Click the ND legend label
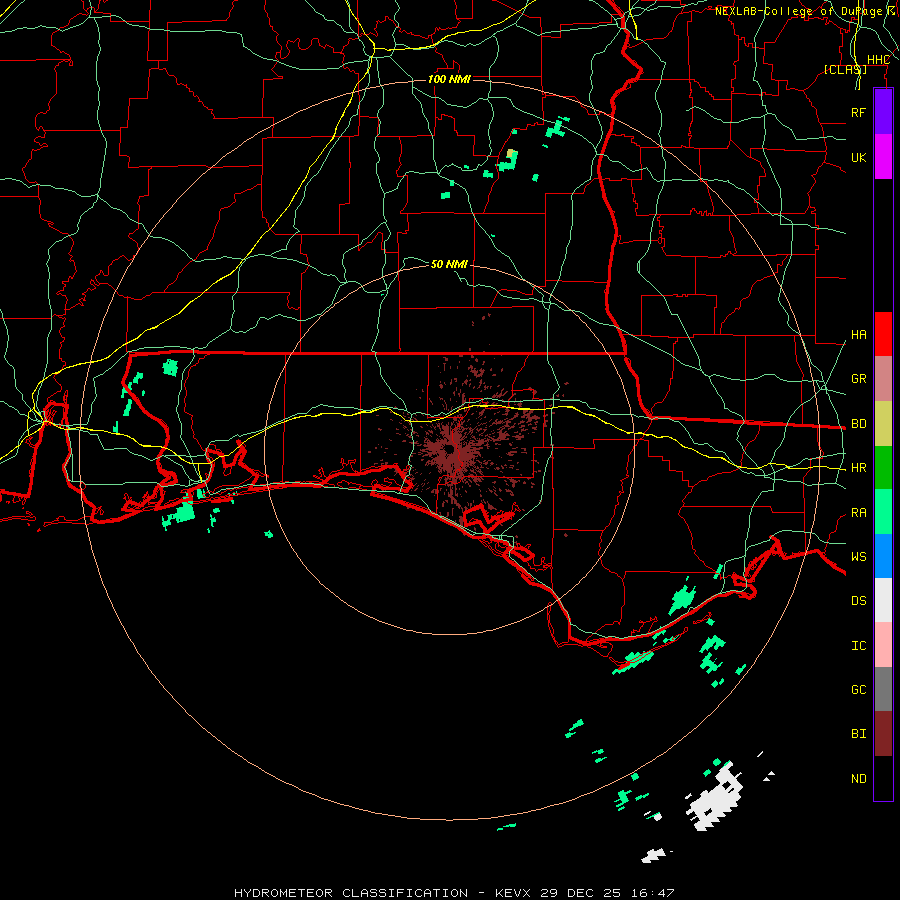The height and width of the screenshot is (900, 900). (x=858, y=778)
